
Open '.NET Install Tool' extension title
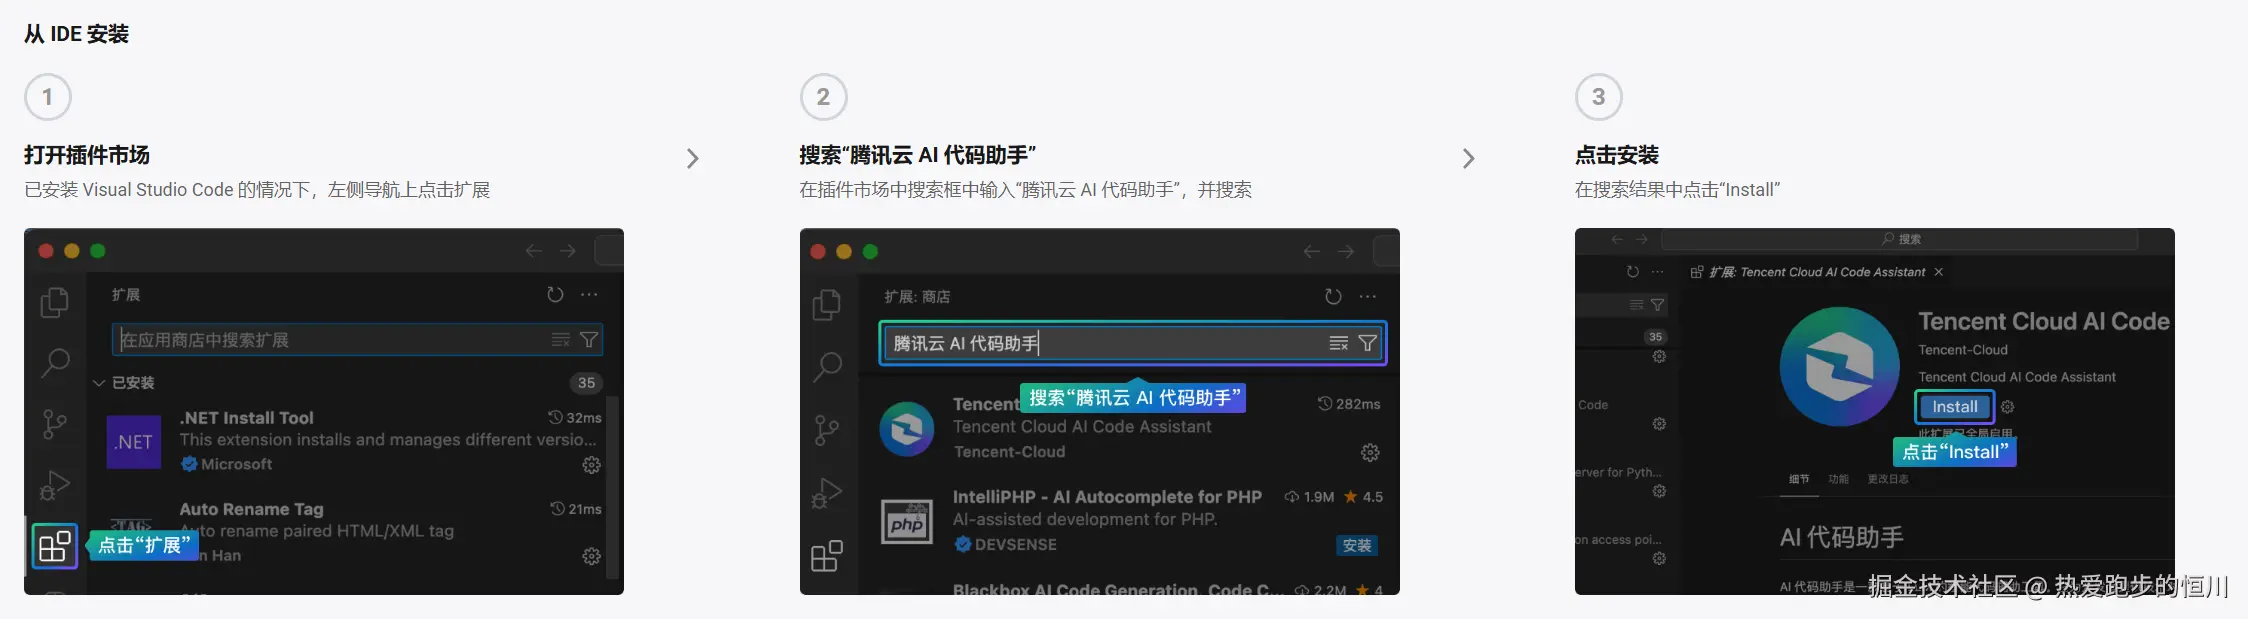[247, 418]
